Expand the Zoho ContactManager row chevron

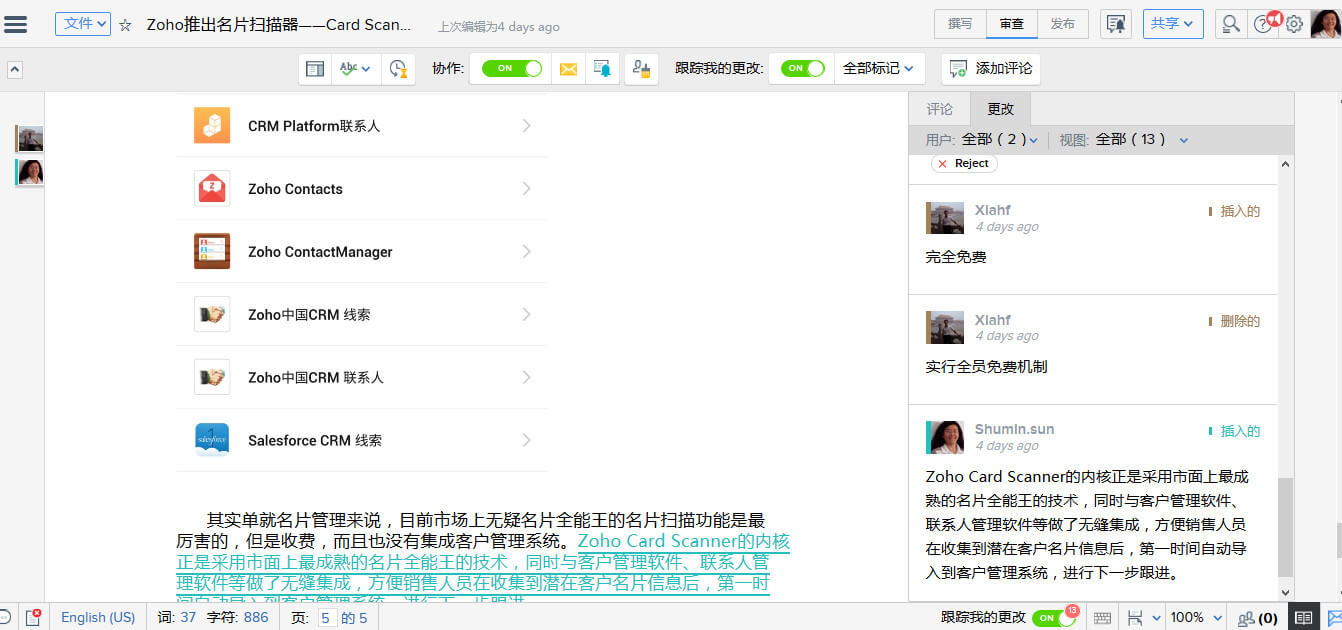coord(526,252)
